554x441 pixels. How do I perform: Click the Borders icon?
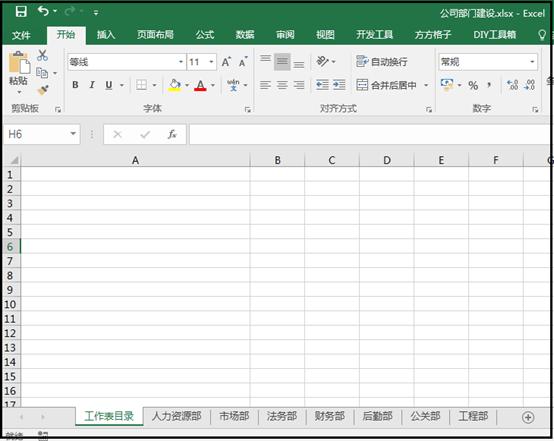pos(141,85)
